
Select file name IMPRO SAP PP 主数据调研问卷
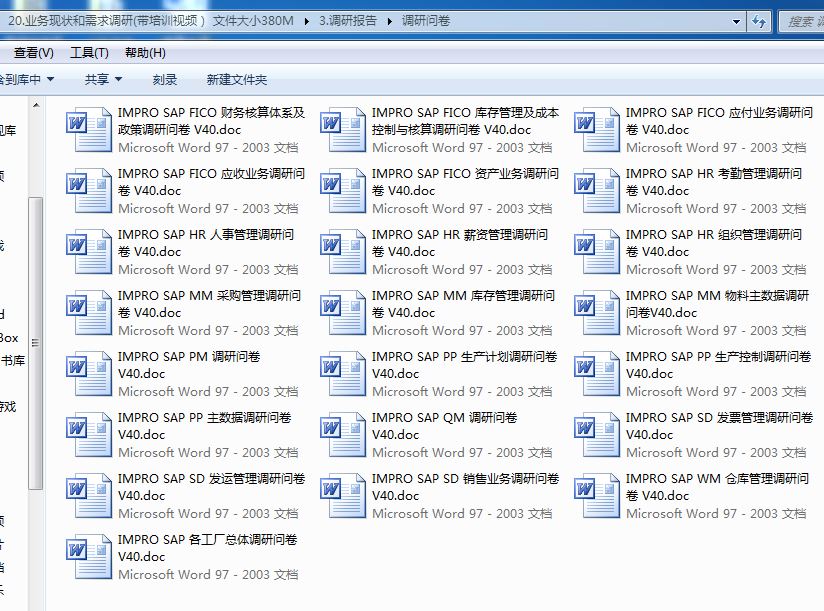(204, 426)
